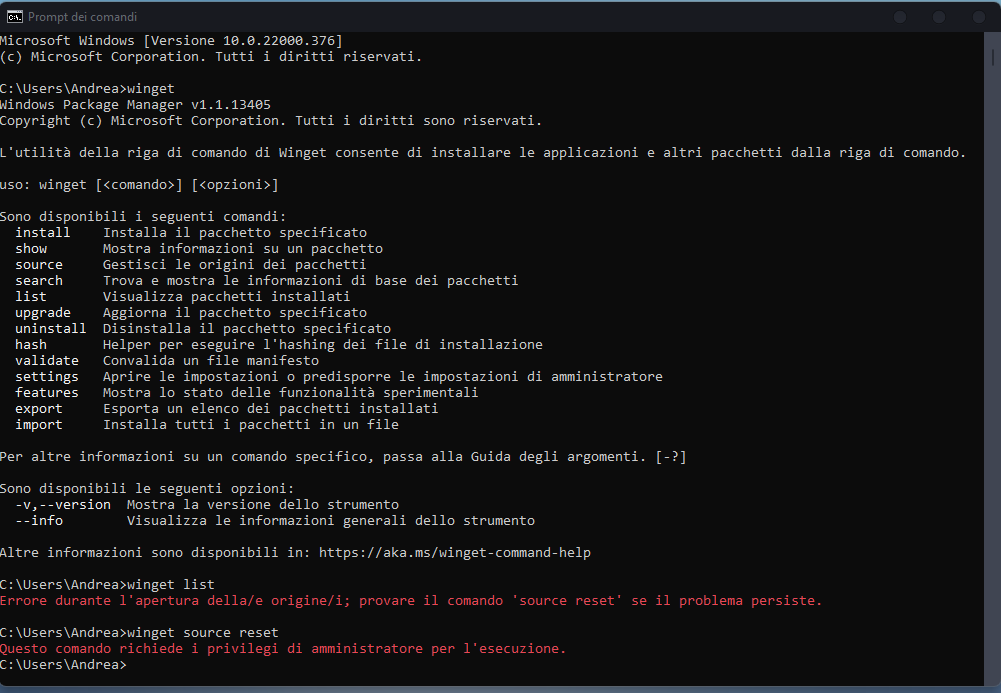Click 'Mostra la versione dello strumento' text
Image resolution: width=1001 pixels, height=693 pixels.
(x=262, y=505)
